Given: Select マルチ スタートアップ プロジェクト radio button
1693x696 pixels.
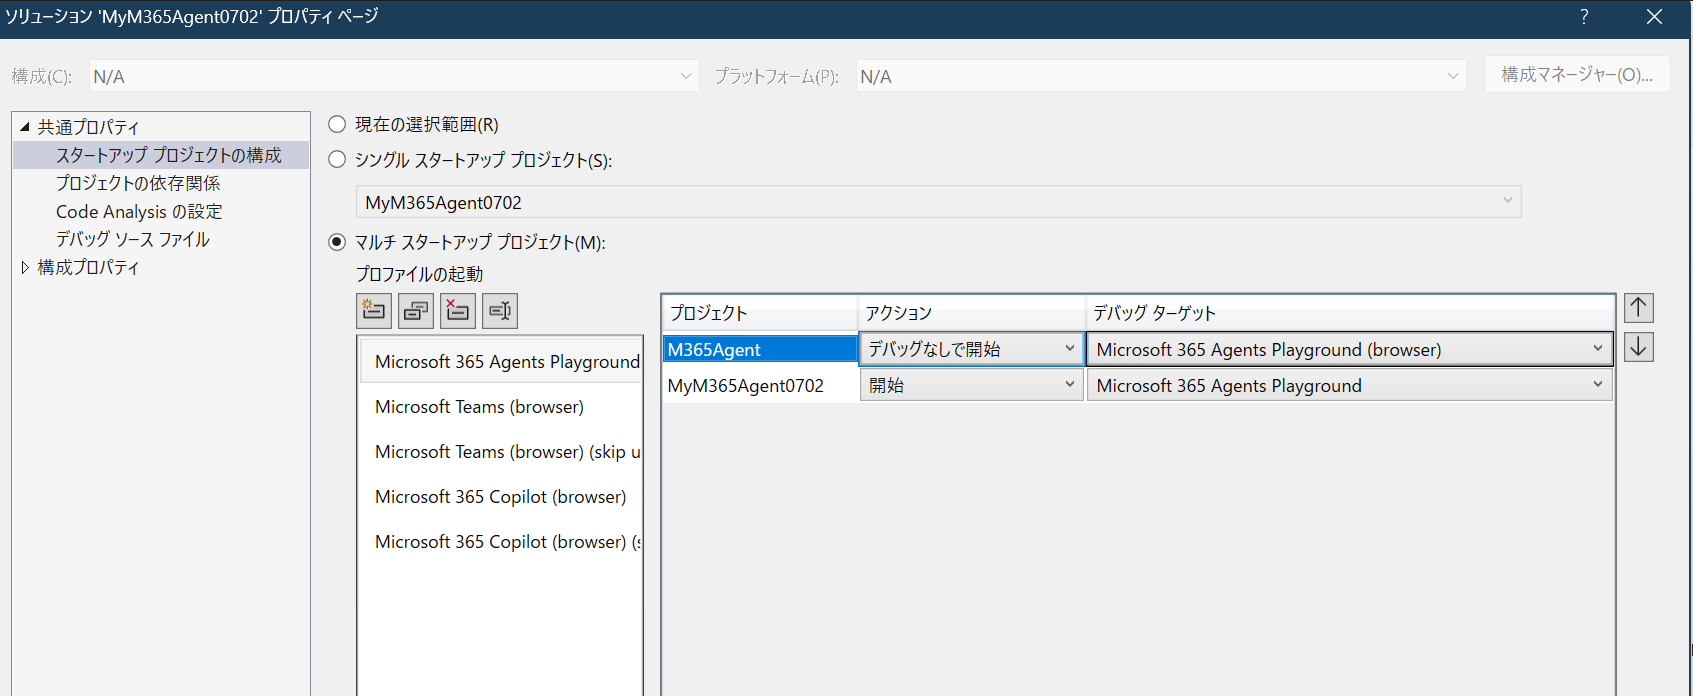Looking at the screenshot, I should pos(337,242).
